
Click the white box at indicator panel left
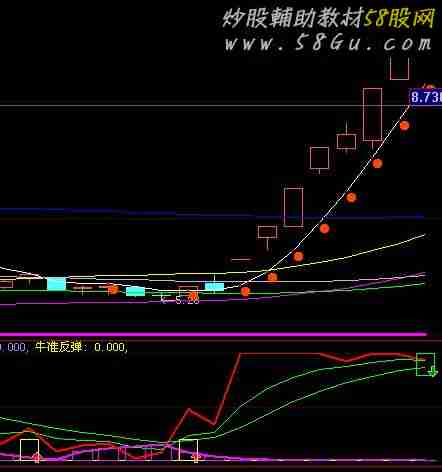point(29,450)
